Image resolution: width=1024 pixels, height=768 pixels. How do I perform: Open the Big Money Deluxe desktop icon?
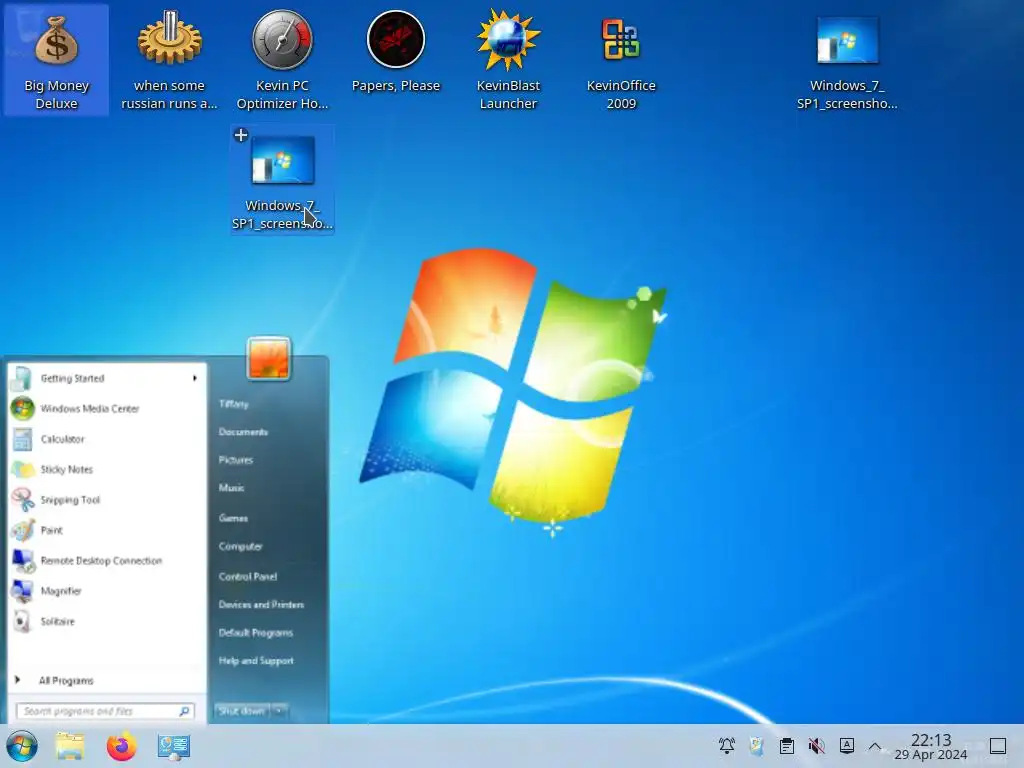click(56, 60)
